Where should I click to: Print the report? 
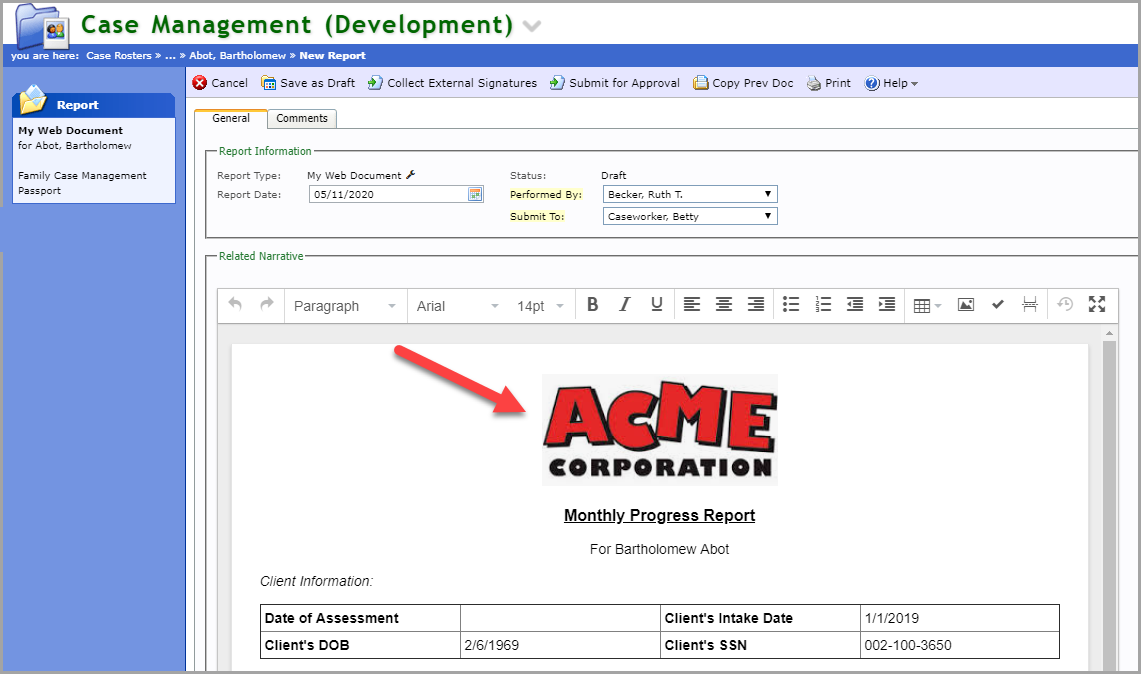[x=828, y=83]
